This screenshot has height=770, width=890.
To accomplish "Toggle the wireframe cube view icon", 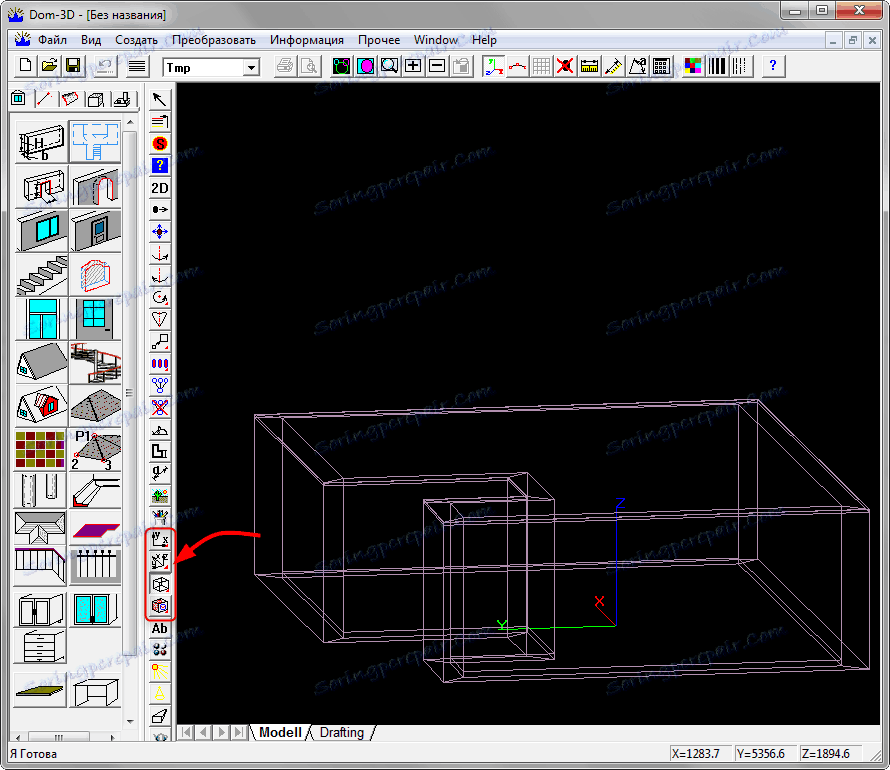I will (160, 584).
